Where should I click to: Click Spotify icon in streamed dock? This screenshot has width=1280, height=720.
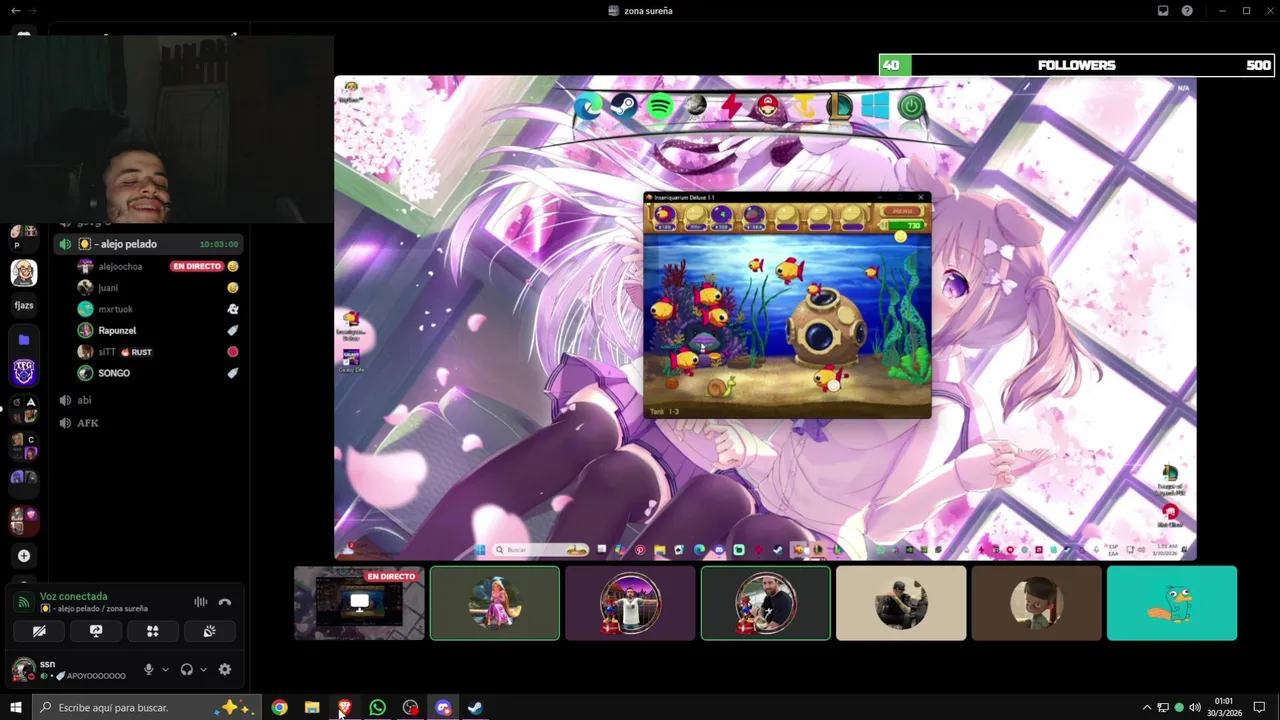coord(660,106)
